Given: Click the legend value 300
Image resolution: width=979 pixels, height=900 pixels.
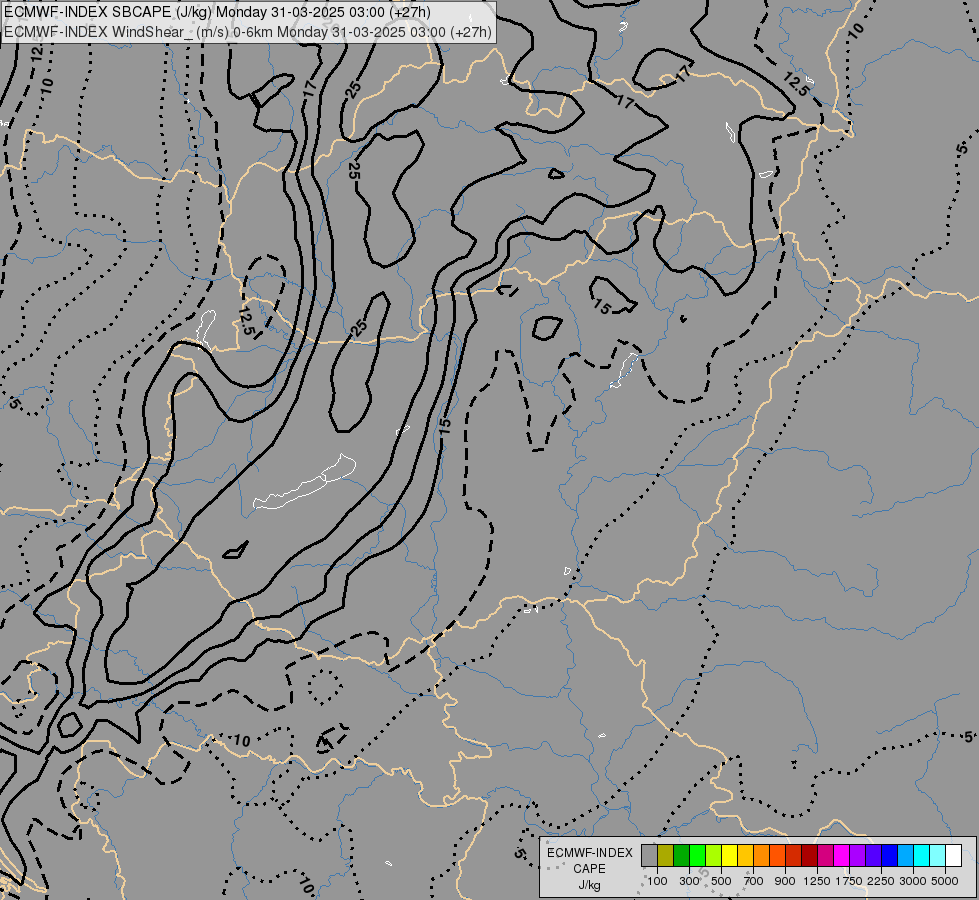Looking at the screenshot, I should 689,881.
